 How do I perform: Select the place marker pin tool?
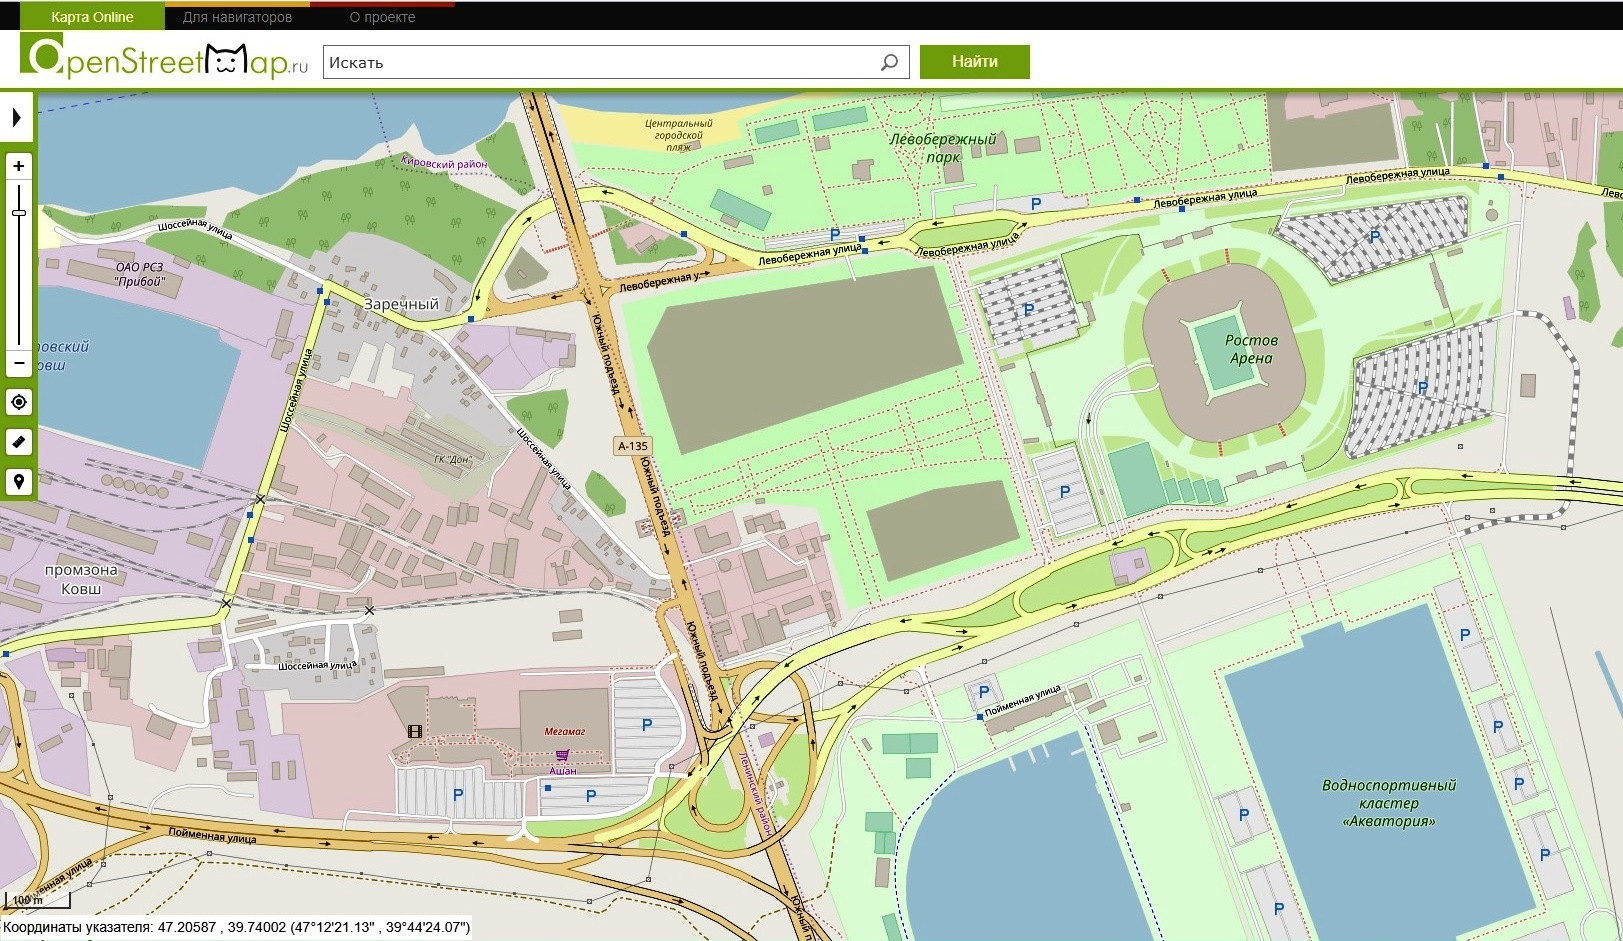(19, 482)
